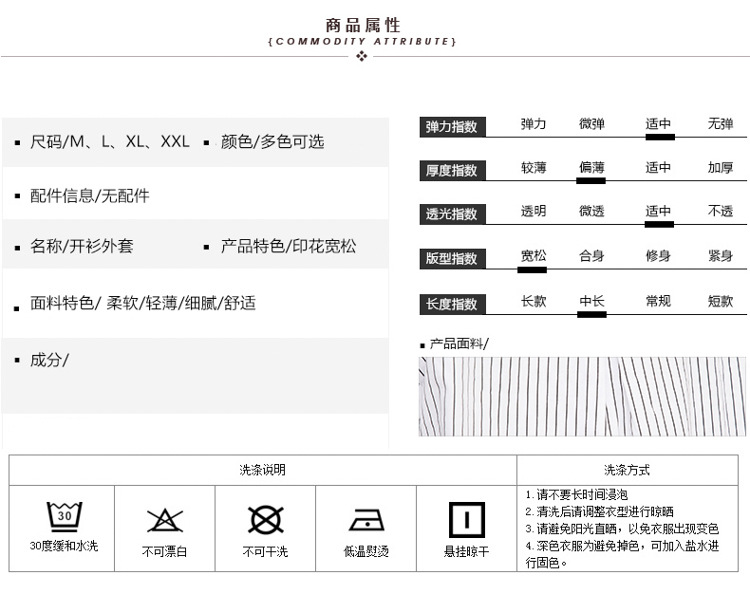
Task: Click the 不可漂白 crossed triangle icon
Action: [x=165, y=519]
